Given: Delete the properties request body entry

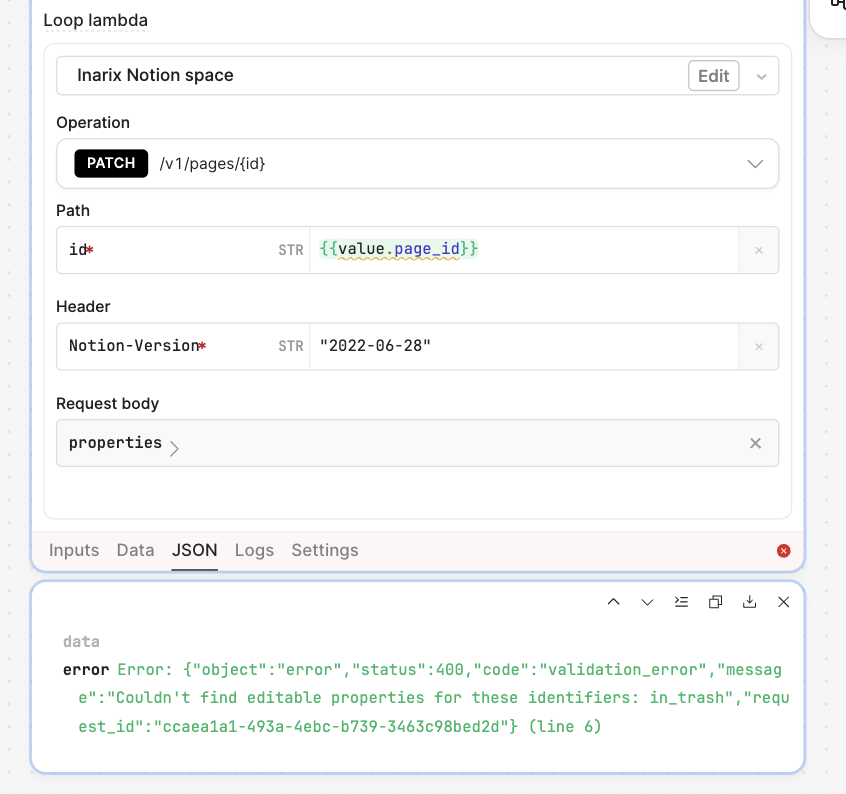Looking at the screenshot, I should point(756,443).
